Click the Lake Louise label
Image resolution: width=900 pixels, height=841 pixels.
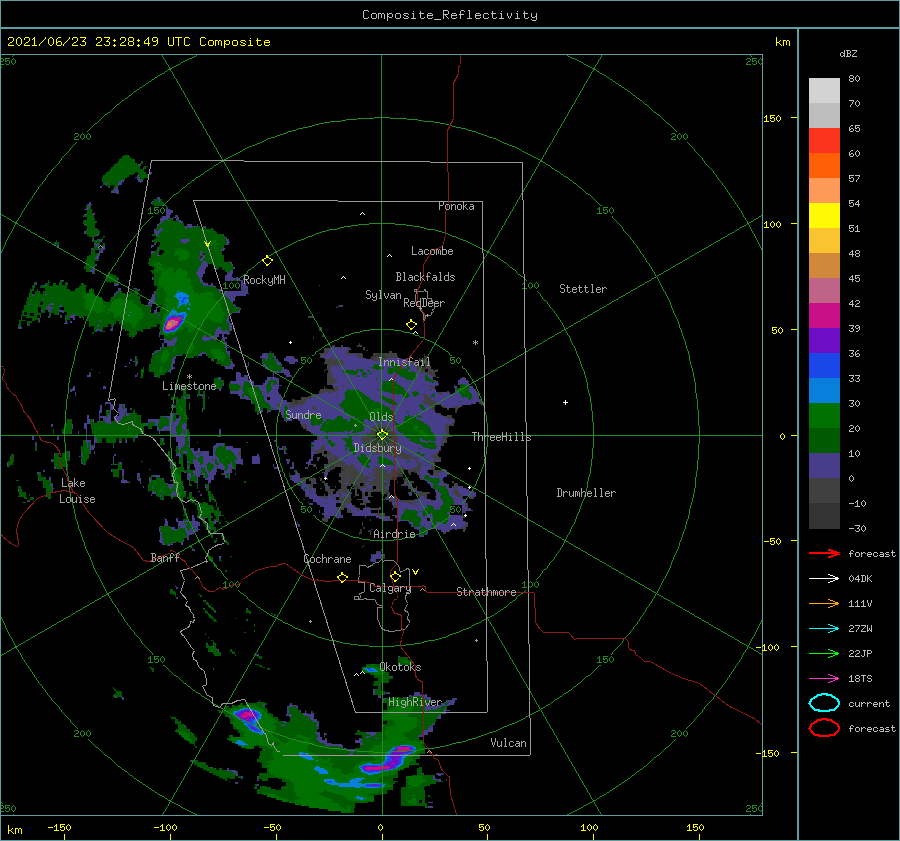(x=77, y=491)
